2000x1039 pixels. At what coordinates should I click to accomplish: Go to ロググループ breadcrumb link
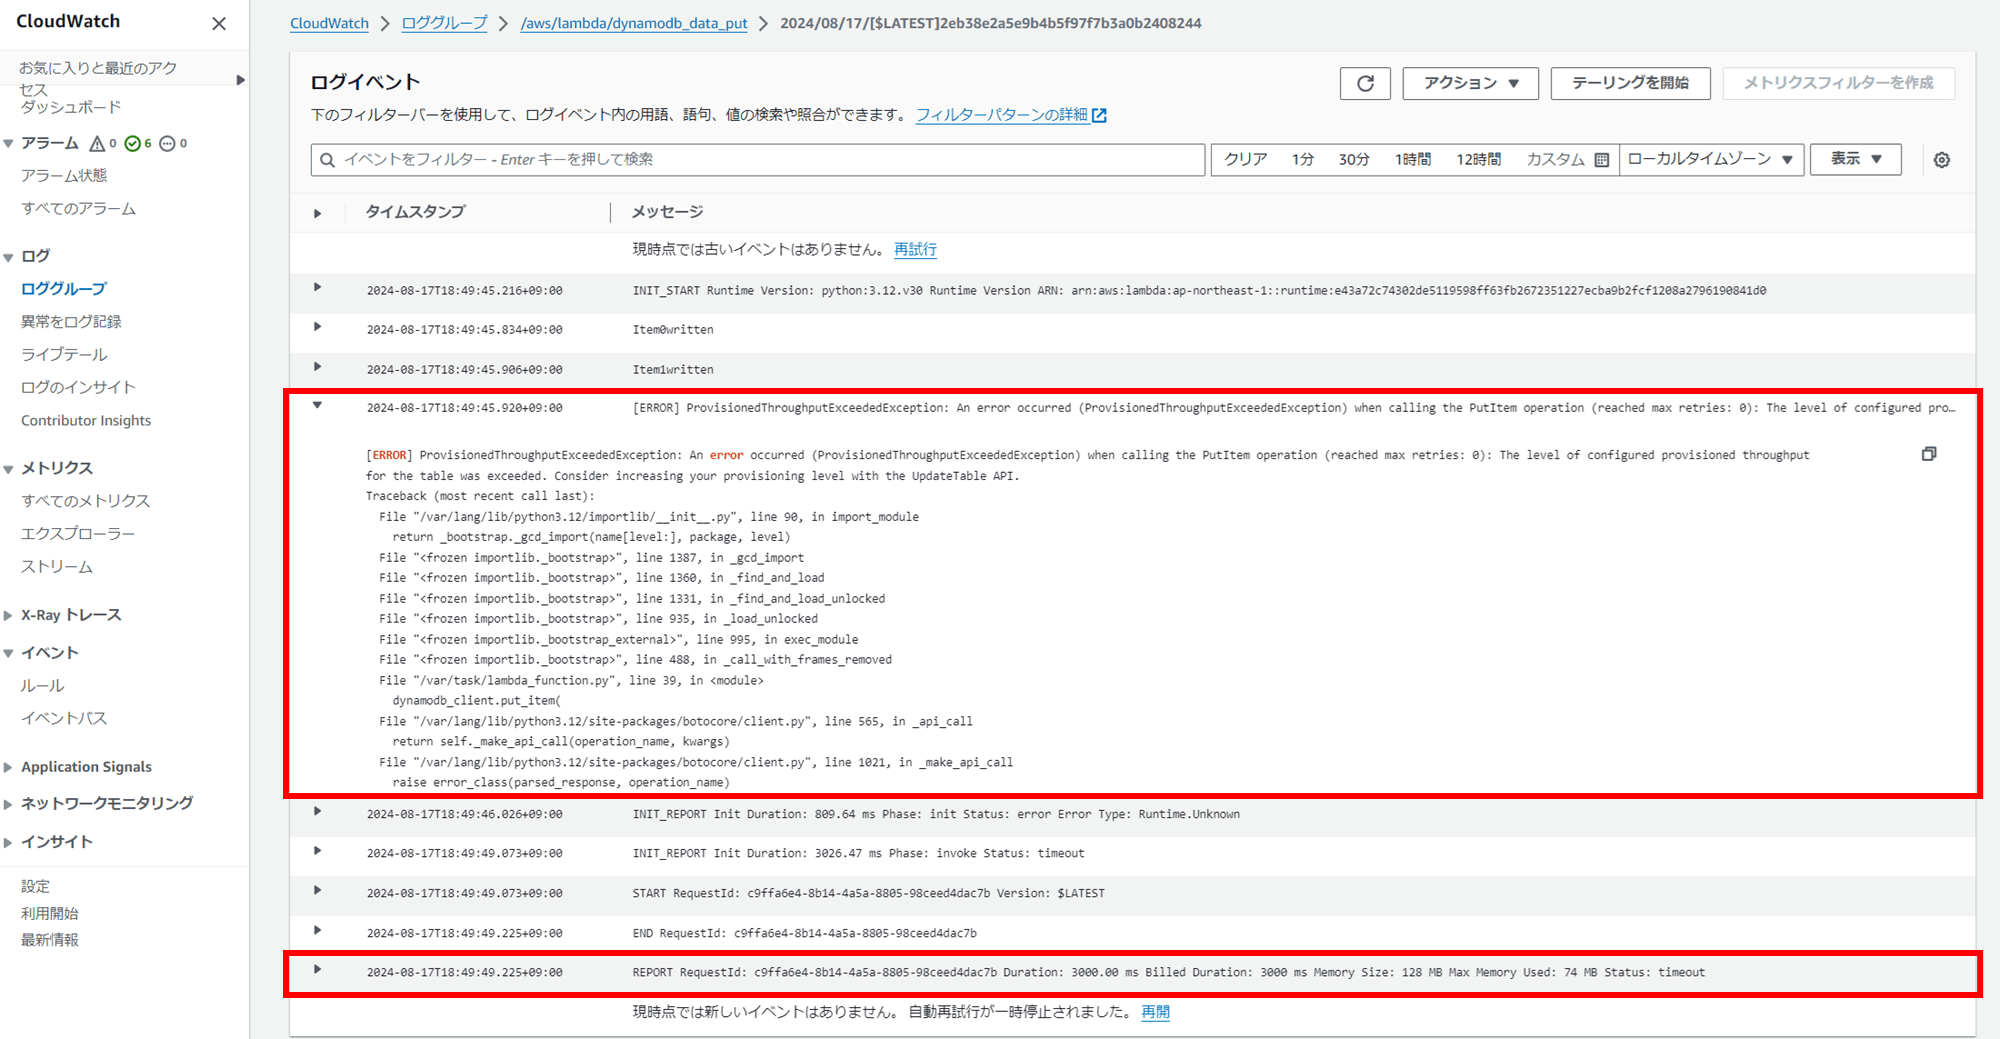[444, 23]
